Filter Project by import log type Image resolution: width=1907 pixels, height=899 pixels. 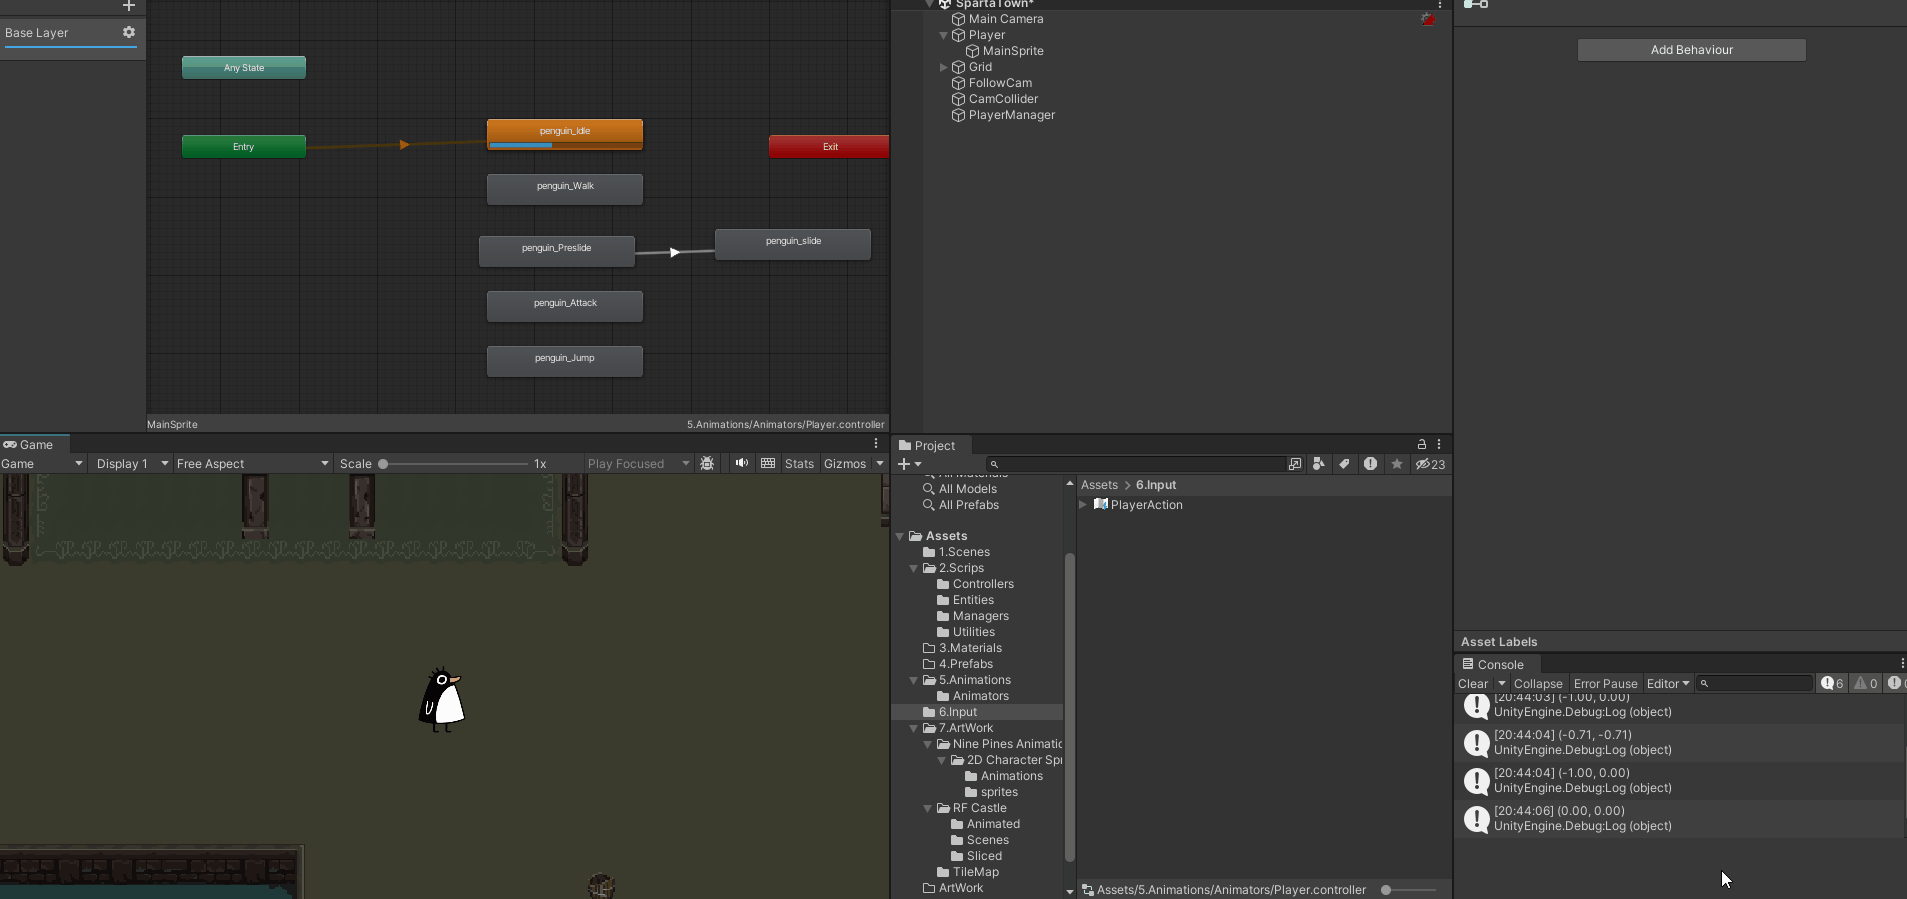click(1370, 464)
